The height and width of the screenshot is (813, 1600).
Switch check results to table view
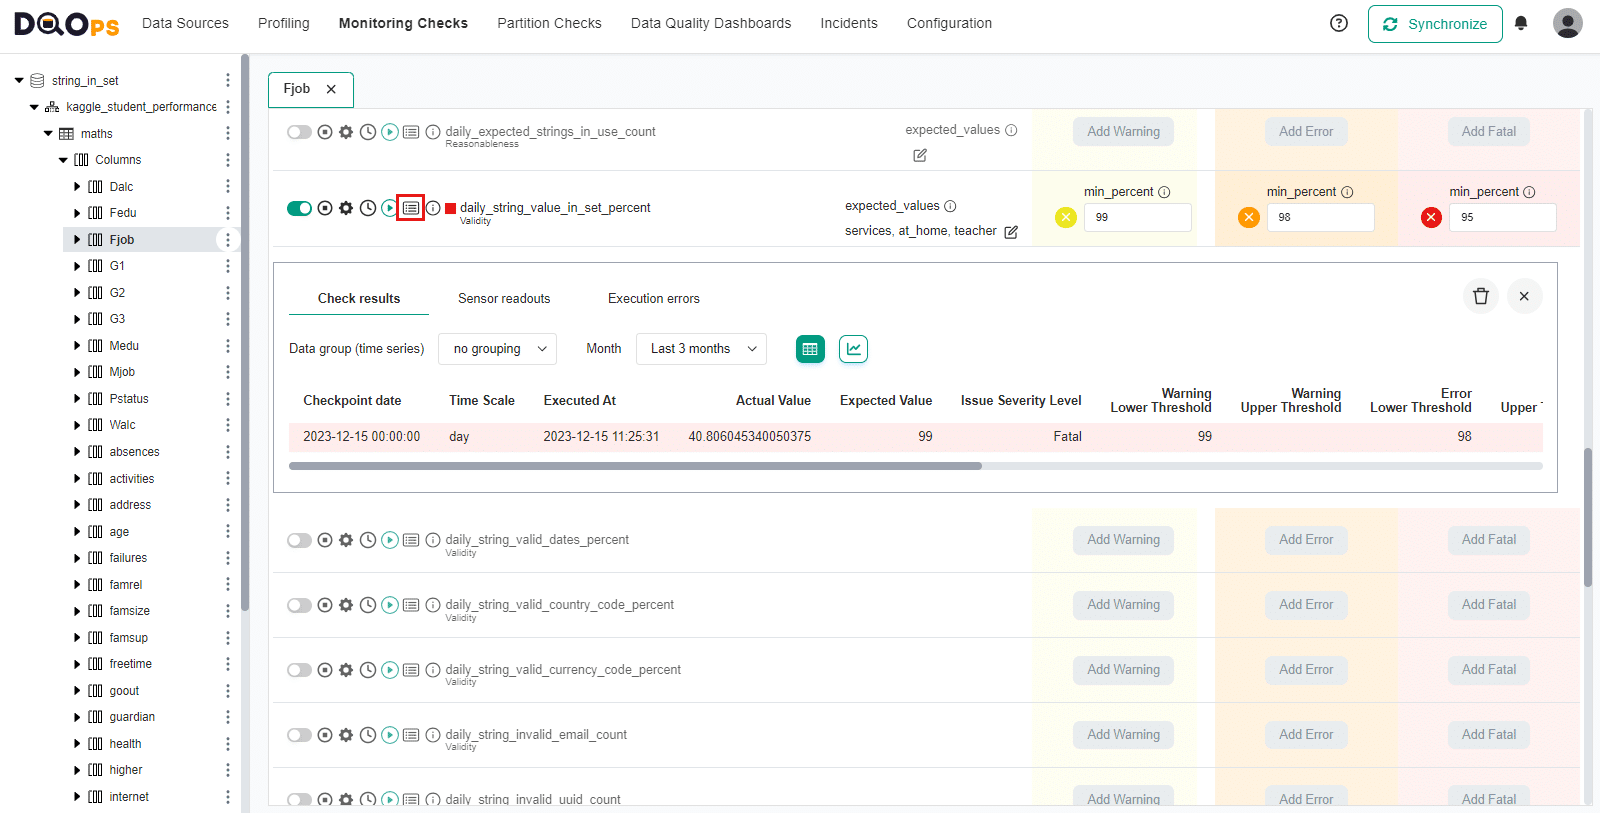pyautogui.click(x=810, y=349)
